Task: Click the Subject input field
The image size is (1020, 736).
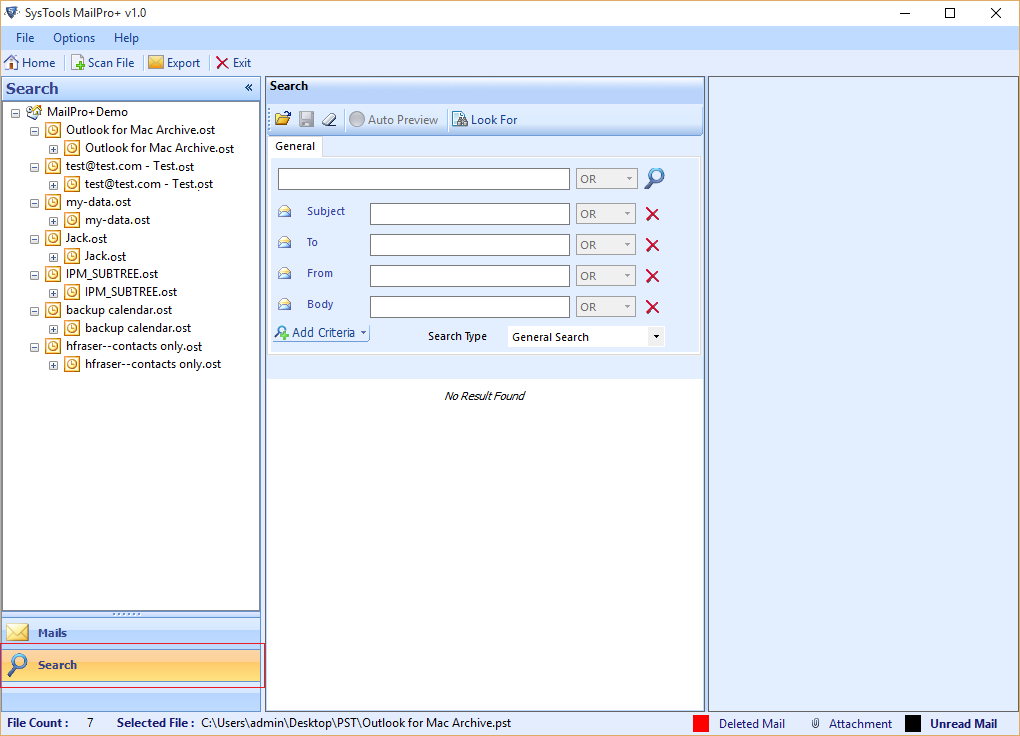Action: [470, 214]
